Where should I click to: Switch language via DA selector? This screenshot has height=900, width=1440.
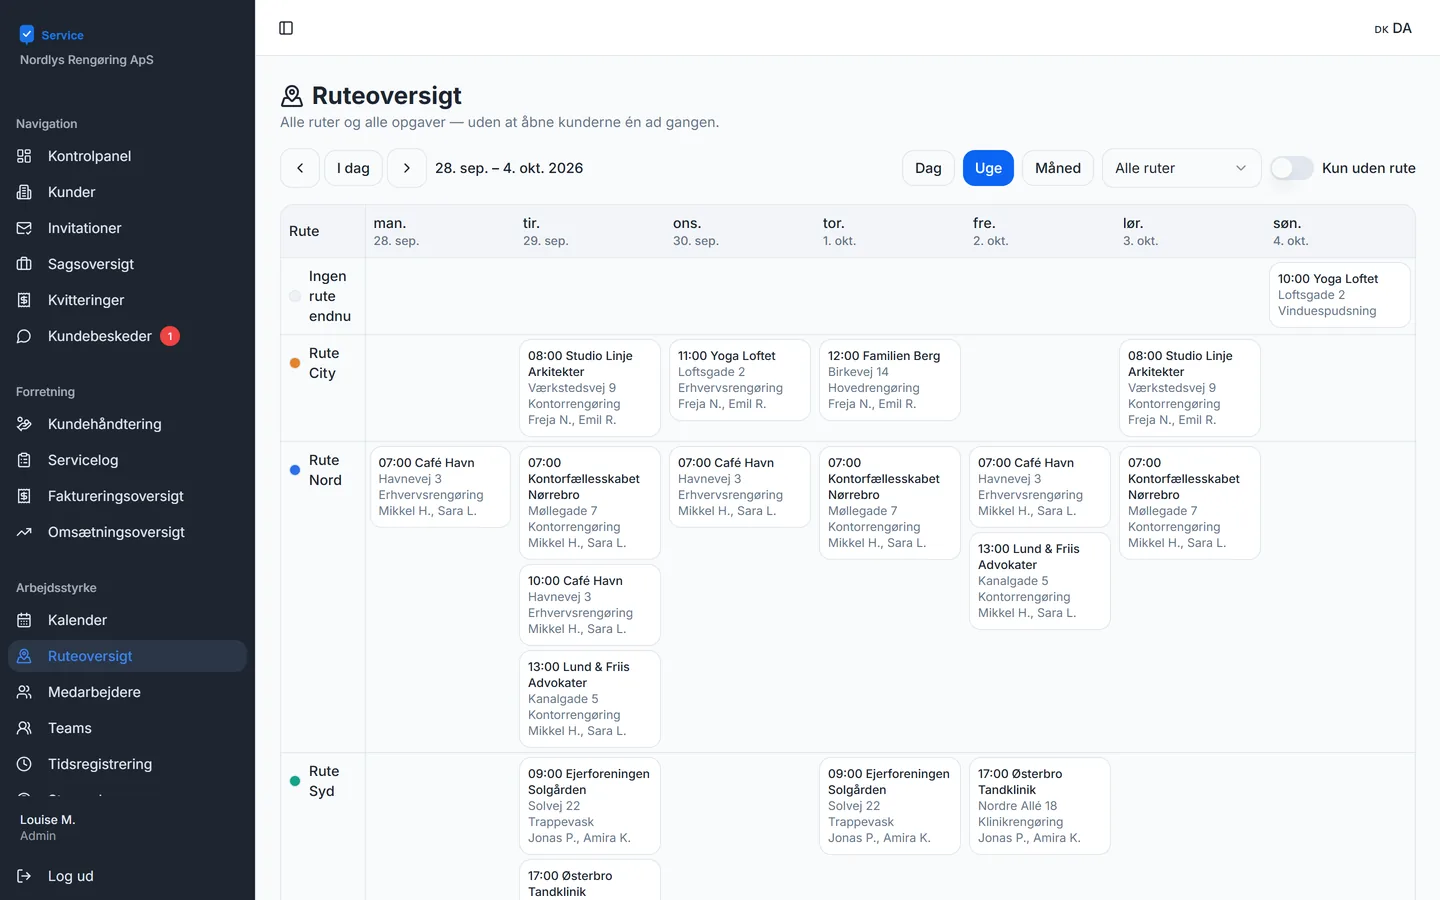1393,28
